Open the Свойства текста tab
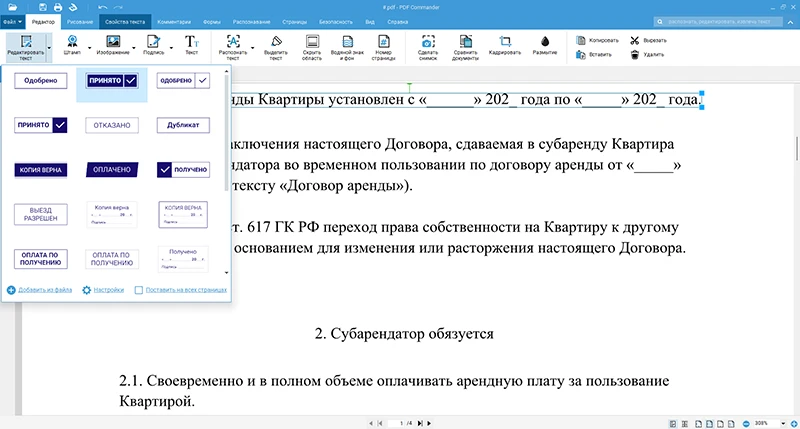Screen dimensions: 800x429 [x=125, y=22]
